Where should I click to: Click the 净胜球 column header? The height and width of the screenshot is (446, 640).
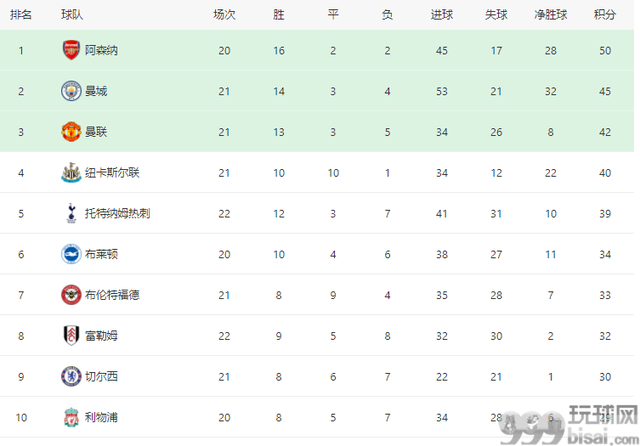(551, 15)
